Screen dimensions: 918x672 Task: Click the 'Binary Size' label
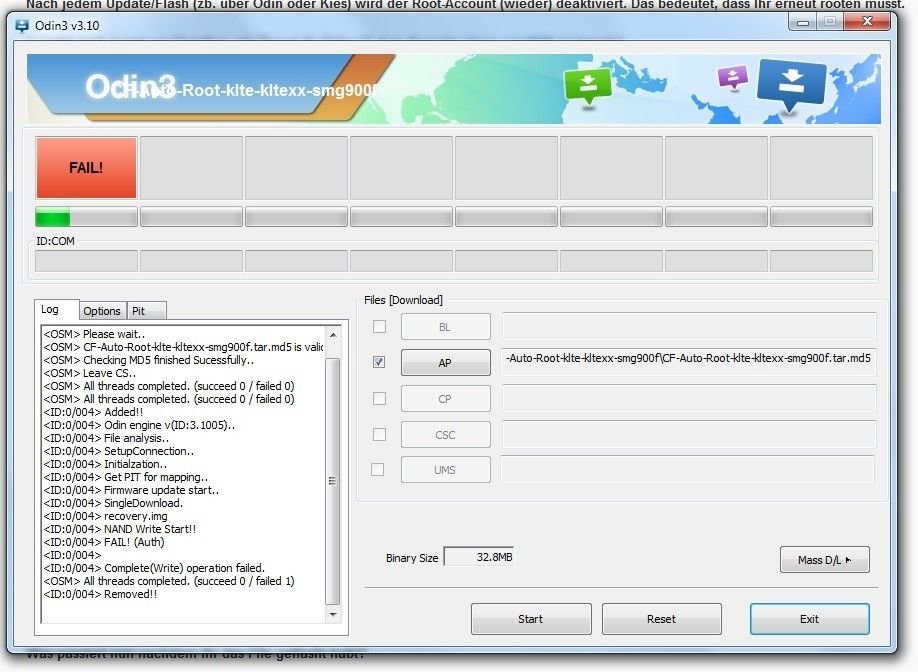coord(412,558)
